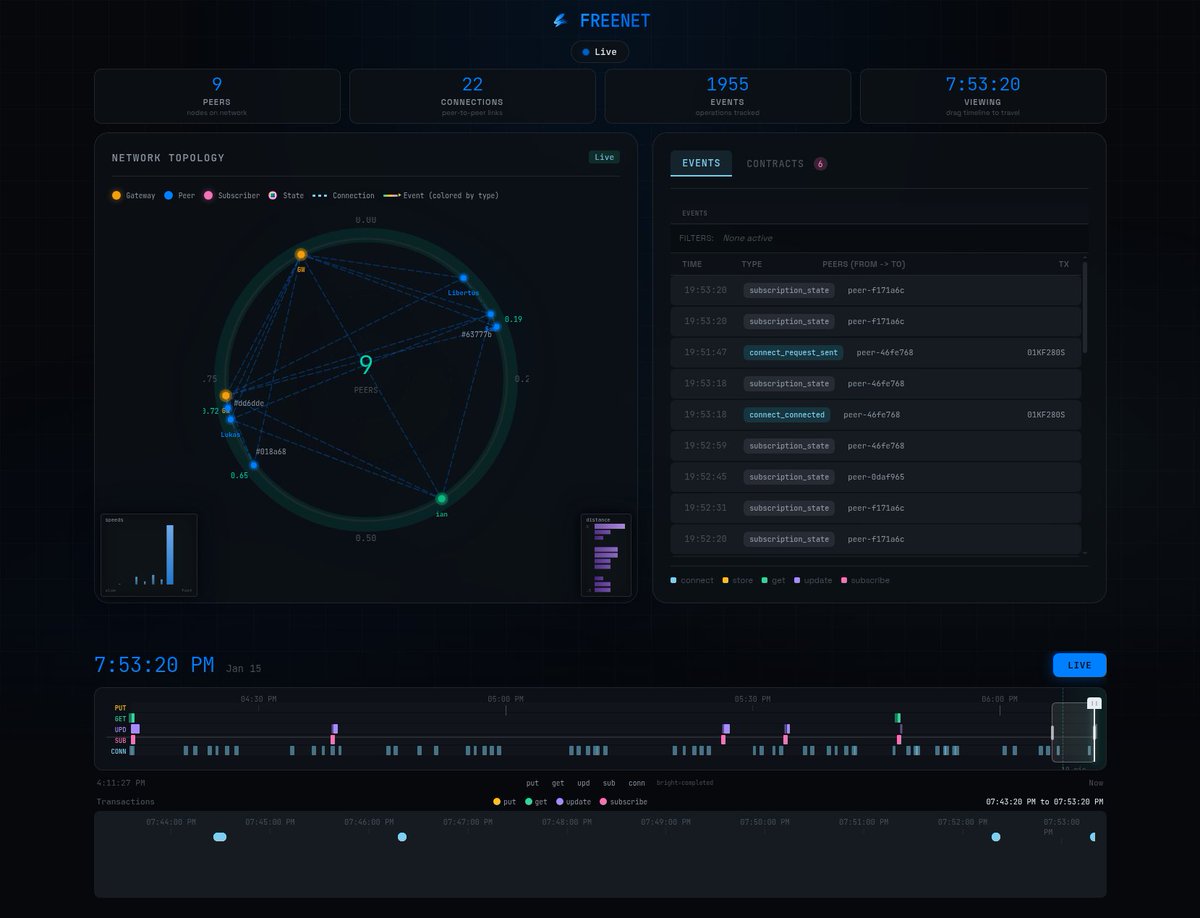Viewport: 1200px width, 918px height.
Task: Select the Peers stat card
Action: click(217, 96)
